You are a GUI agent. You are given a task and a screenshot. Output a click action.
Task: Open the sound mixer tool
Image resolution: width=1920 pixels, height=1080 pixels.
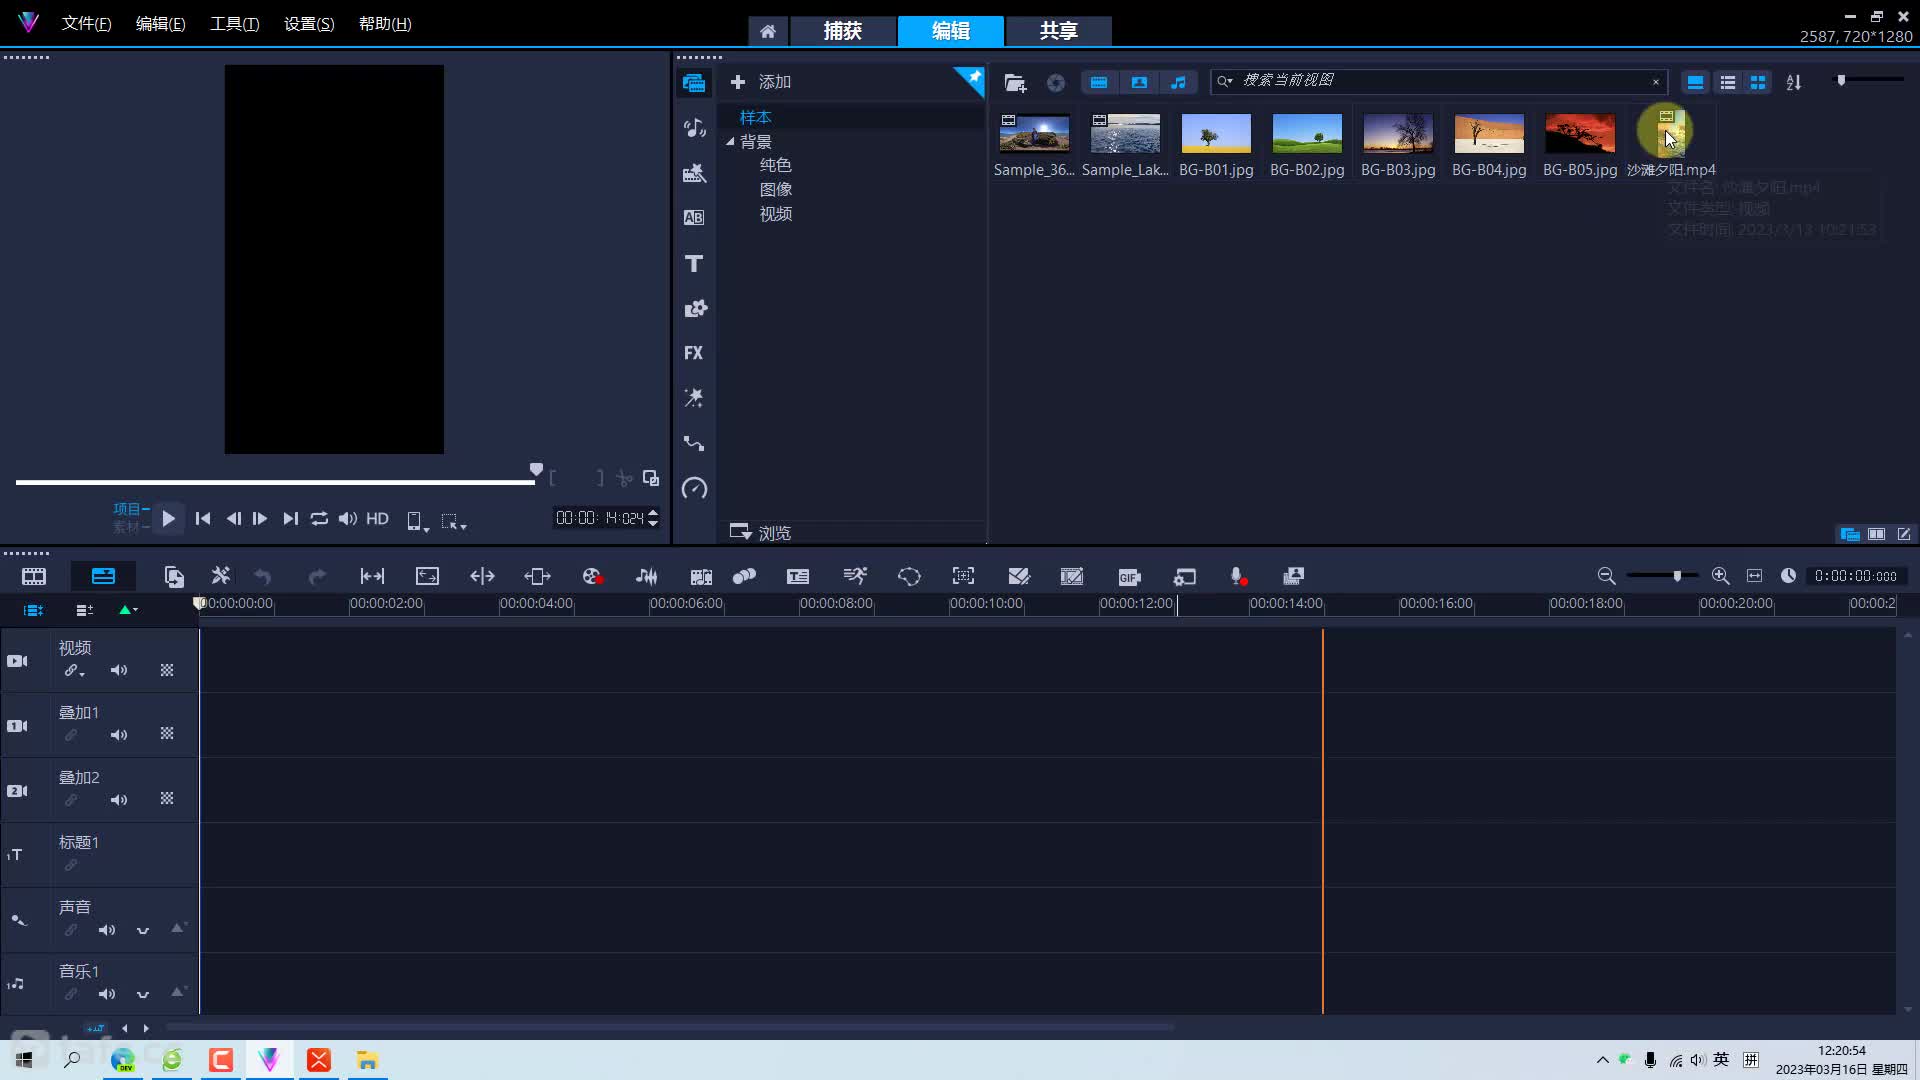pyautogui.click(x=647, y=577)
